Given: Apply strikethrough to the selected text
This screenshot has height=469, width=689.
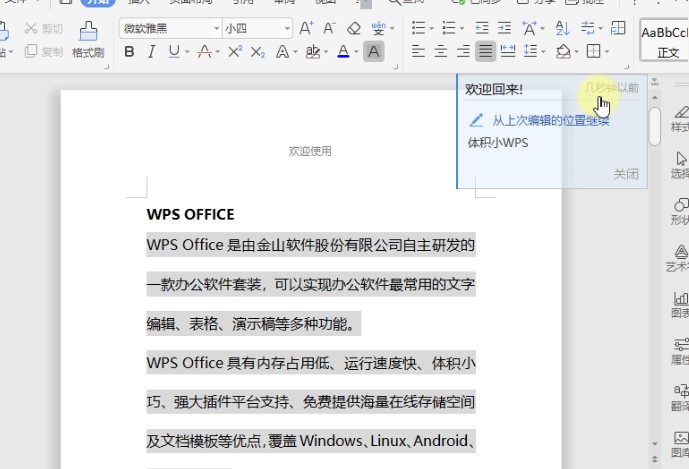Looking at the screenshot, I should point(204,51).
